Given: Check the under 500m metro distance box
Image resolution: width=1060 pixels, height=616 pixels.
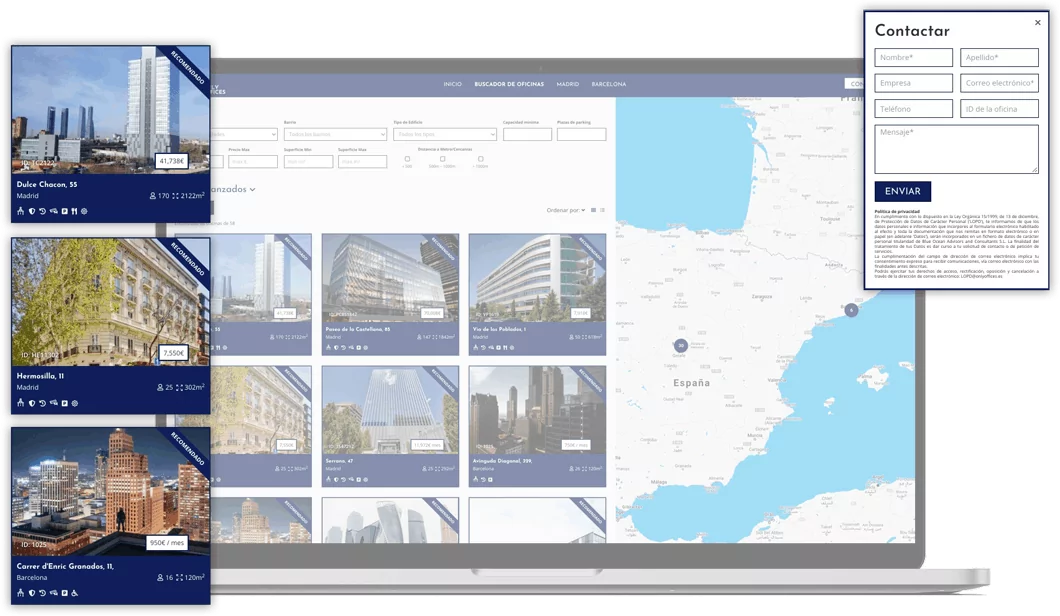Looking at the screenshot, I should coord(407,159).
